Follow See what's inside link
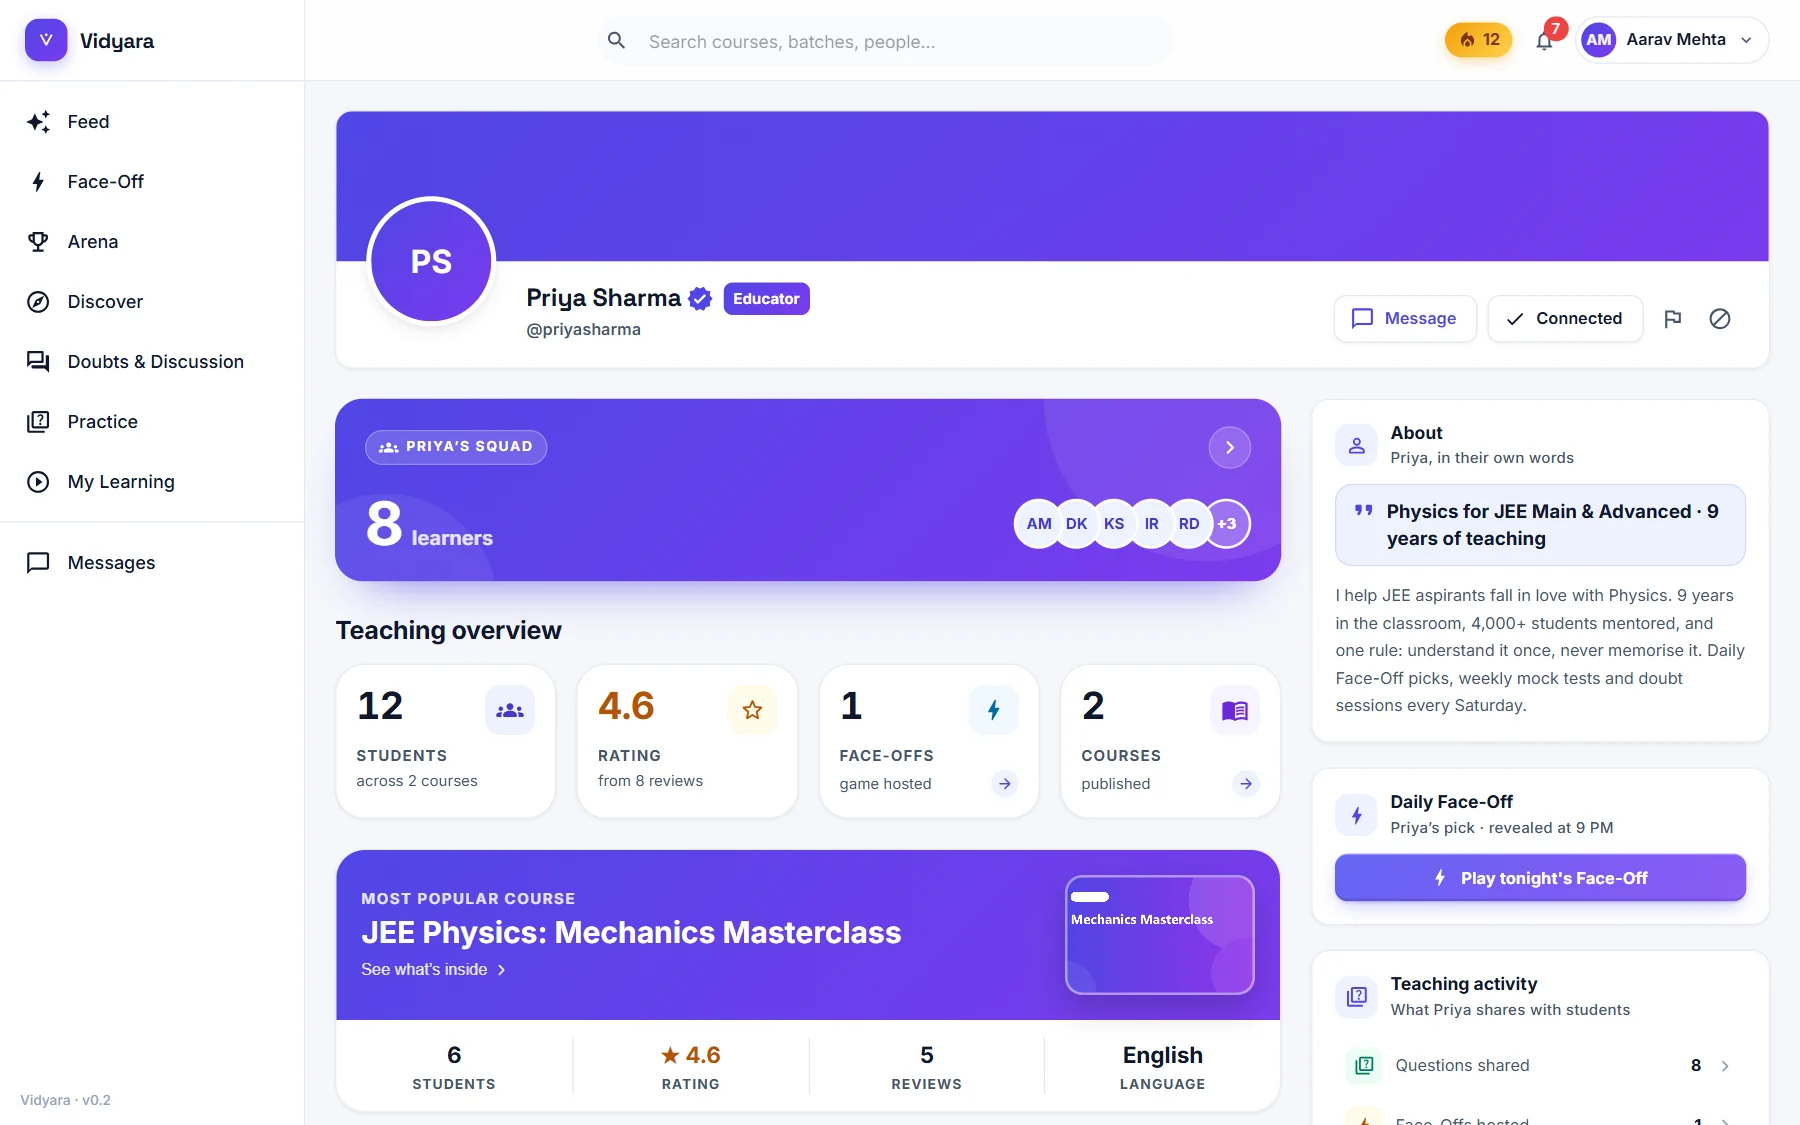The height and width of the screenshot is (1125, 1800). [434, 970]
